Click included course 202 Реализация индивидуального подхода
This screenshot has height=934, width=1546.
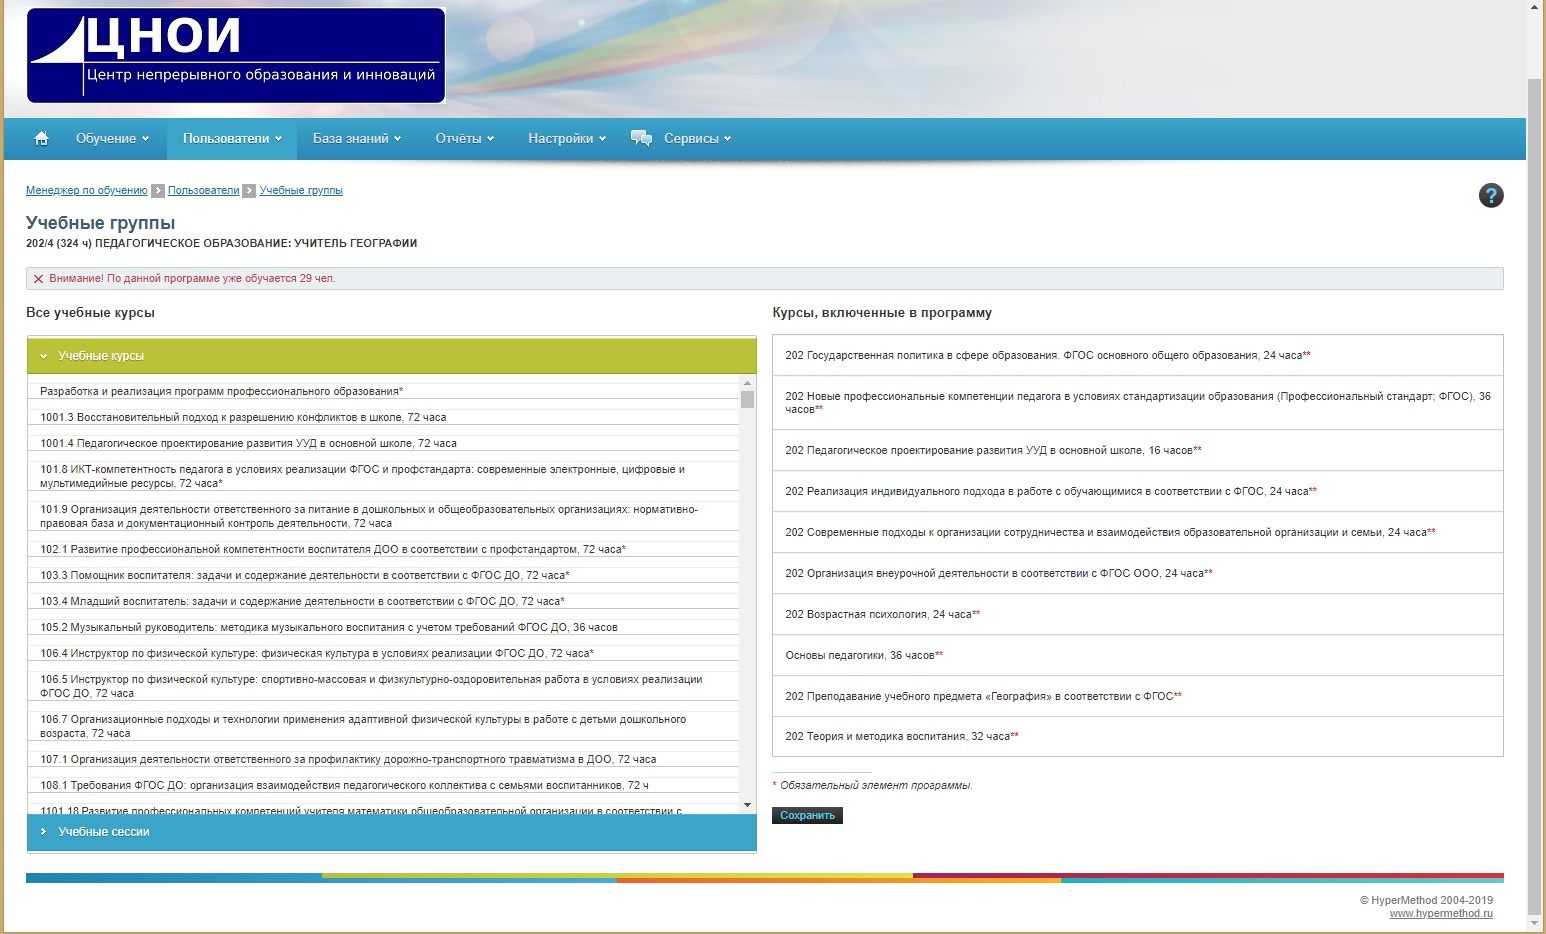[1138, 491]
